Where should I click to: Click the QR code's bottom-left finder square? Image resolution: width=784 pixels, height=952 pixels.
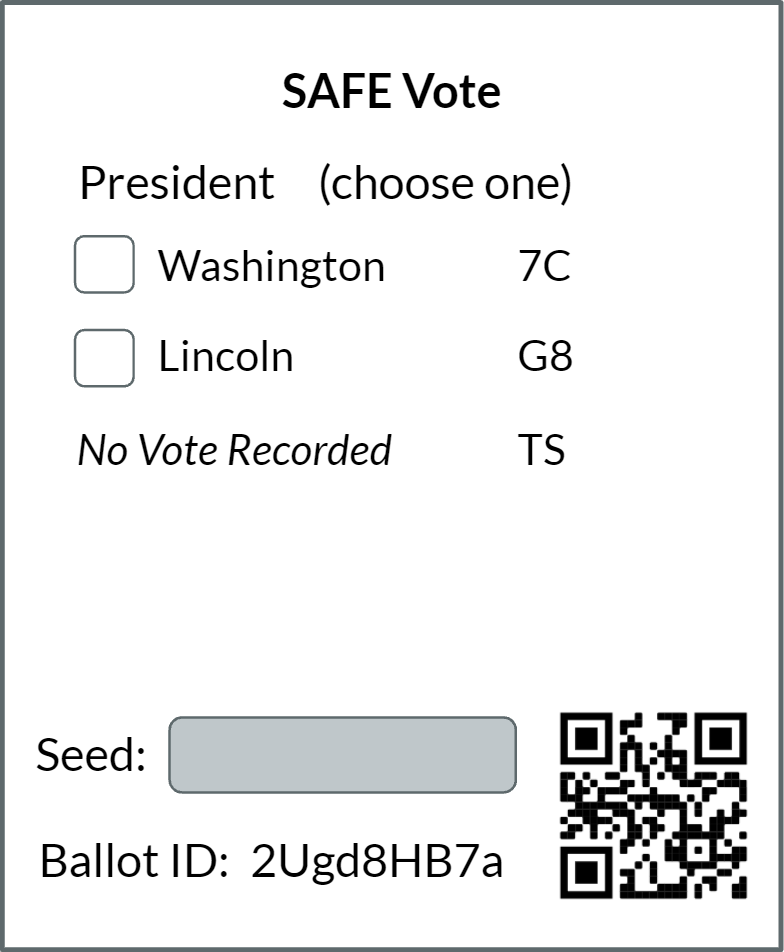(x=585, y=872)
